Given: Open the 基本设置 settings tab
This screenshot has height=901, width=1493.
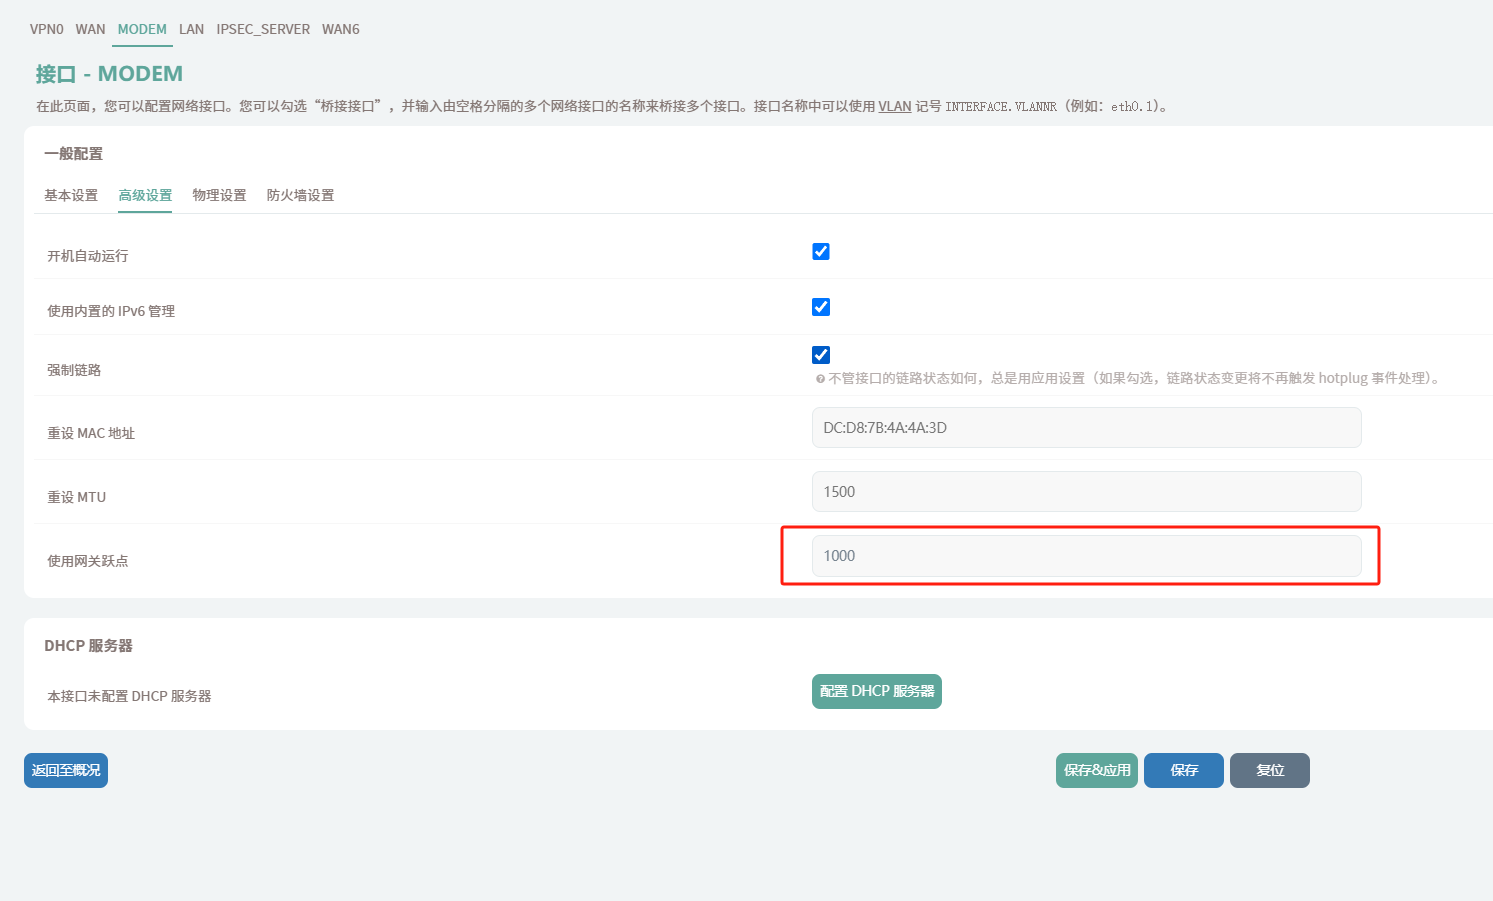Looking at the screenshot, I should click(x=71, y=195).
